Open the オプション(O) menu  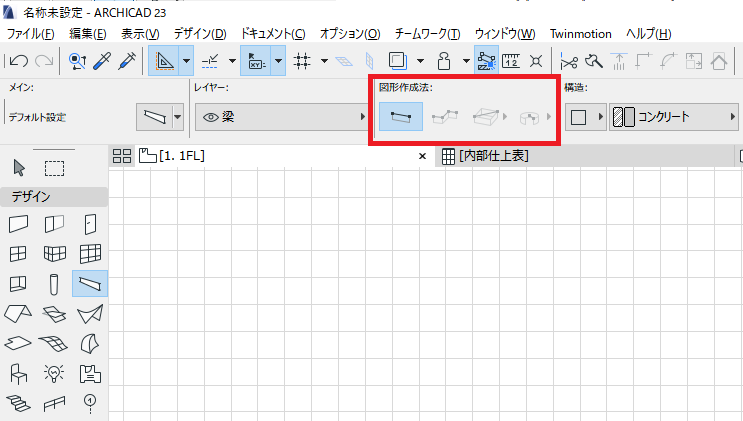(x=350, y=34)
